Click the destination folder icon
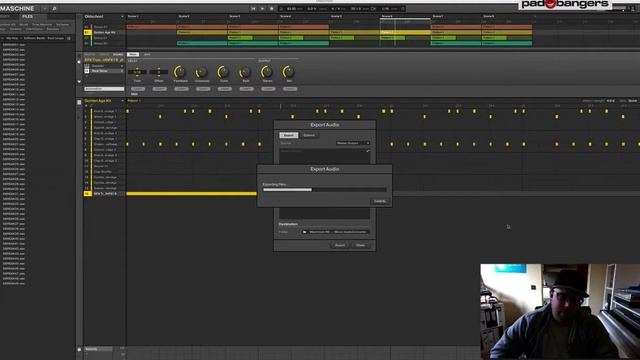 click(x=304, y=232)
